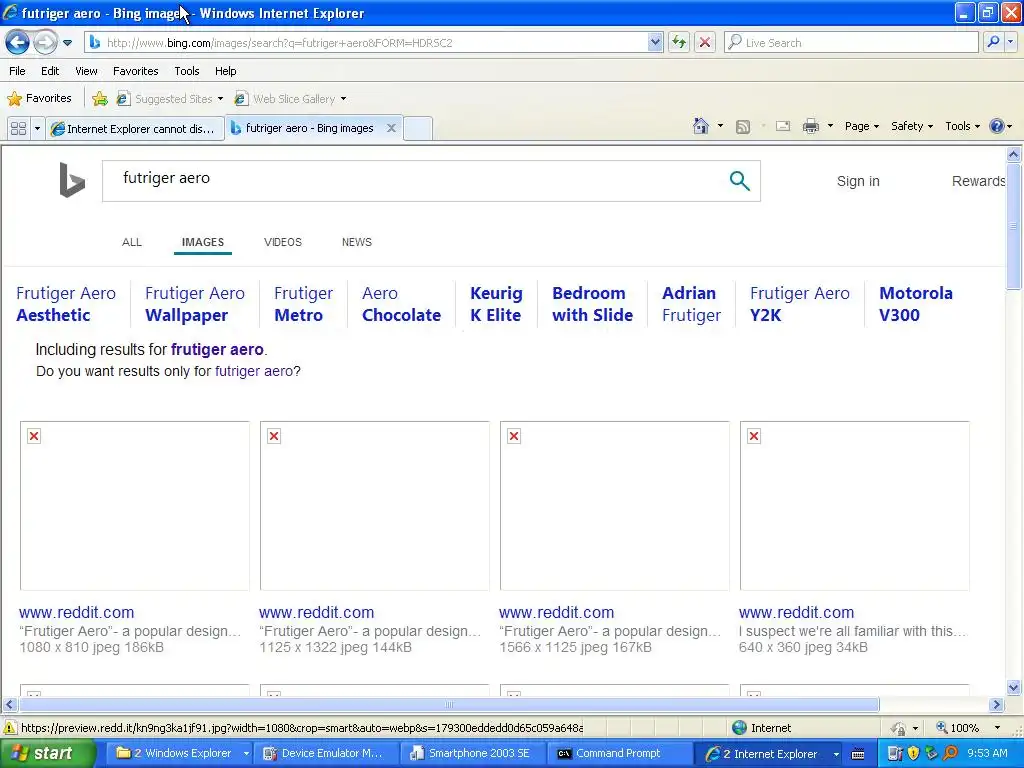Click the Live Search input box
Image resolution: width=1024 pixels, height=768 pixels.
[x=851, y=42]
